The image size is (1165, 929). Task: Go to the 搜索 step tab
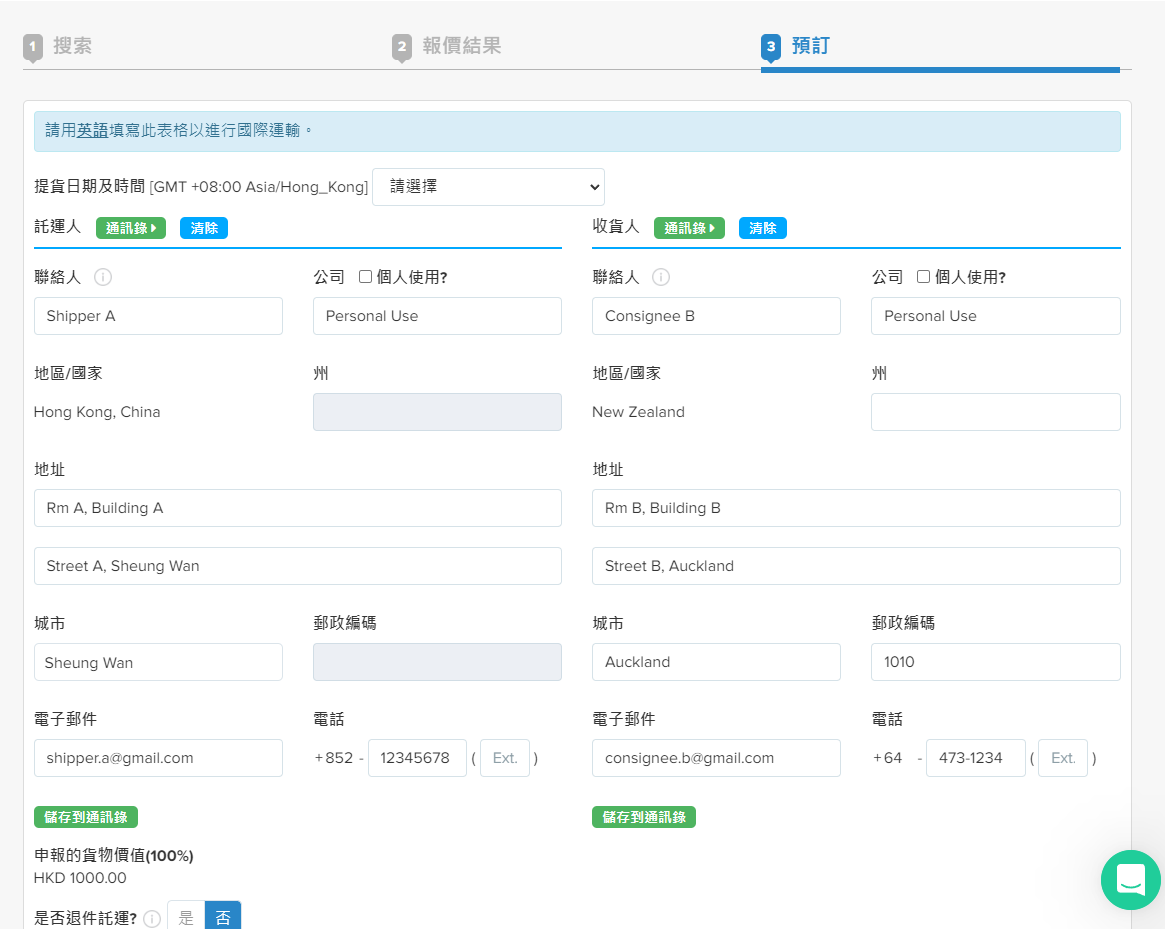pyautogui.click(x=72, y=46)
